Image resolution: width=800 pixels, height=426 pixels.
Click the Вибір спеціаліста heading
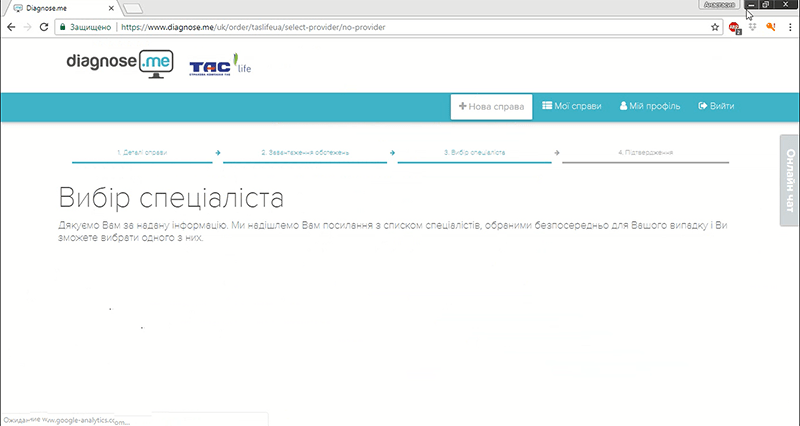point(171,197)
